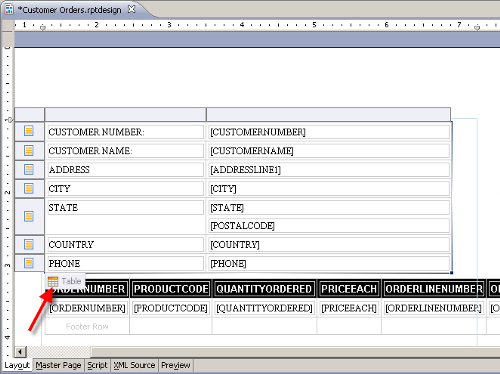Select the COUNTRY row handle icon
Viewport: 500px width, 374px height.
29,244
